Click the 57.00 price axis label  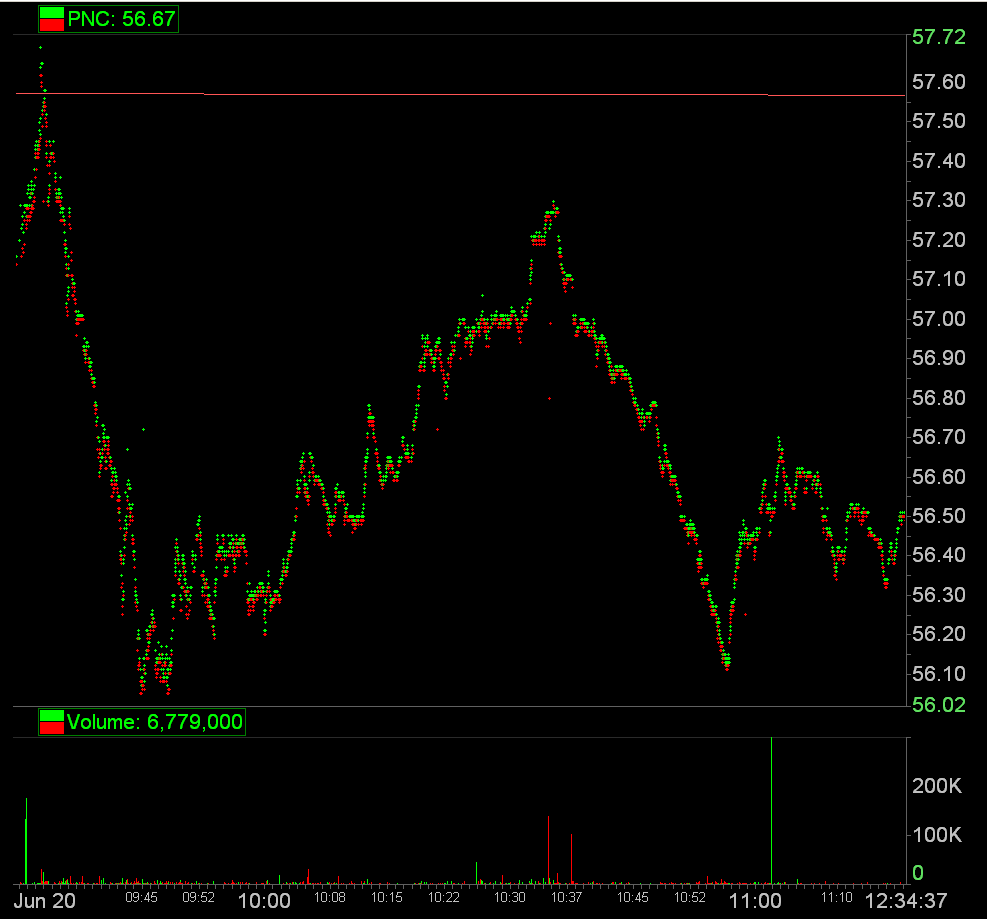click(x=939, y=319)
